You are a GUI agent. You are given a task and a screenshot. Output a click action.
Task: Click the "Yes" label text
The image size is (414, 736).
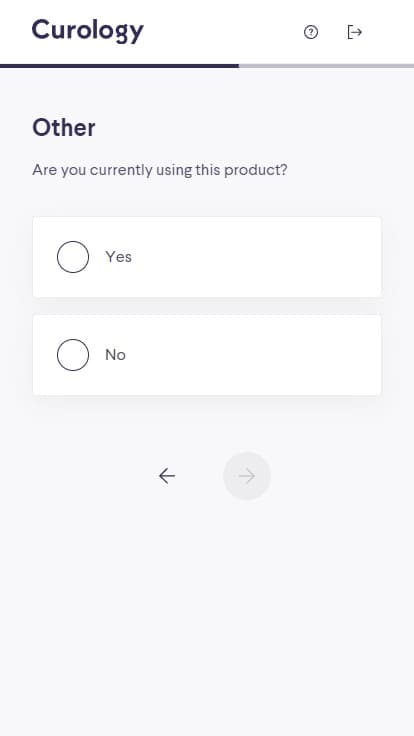(x=118, y=257)
